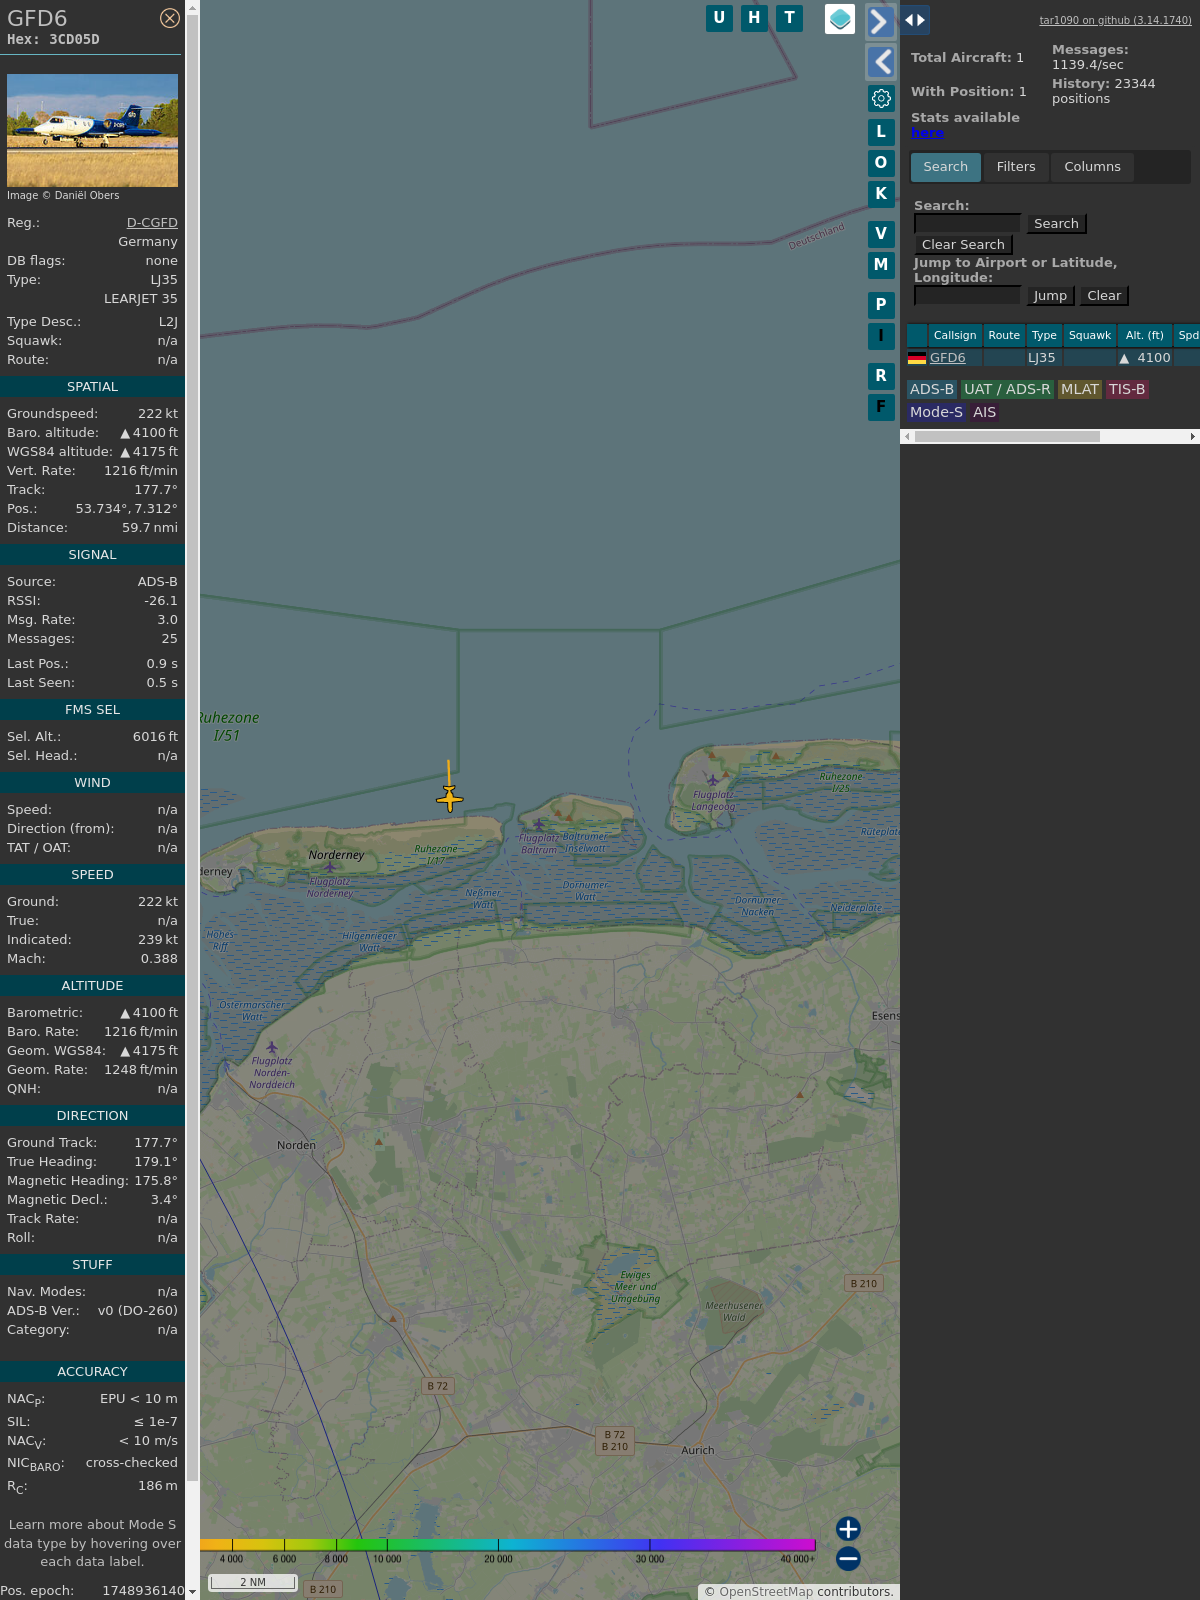Switch to the Filters tab
1200x1600 pixels.
[1016, 167]
